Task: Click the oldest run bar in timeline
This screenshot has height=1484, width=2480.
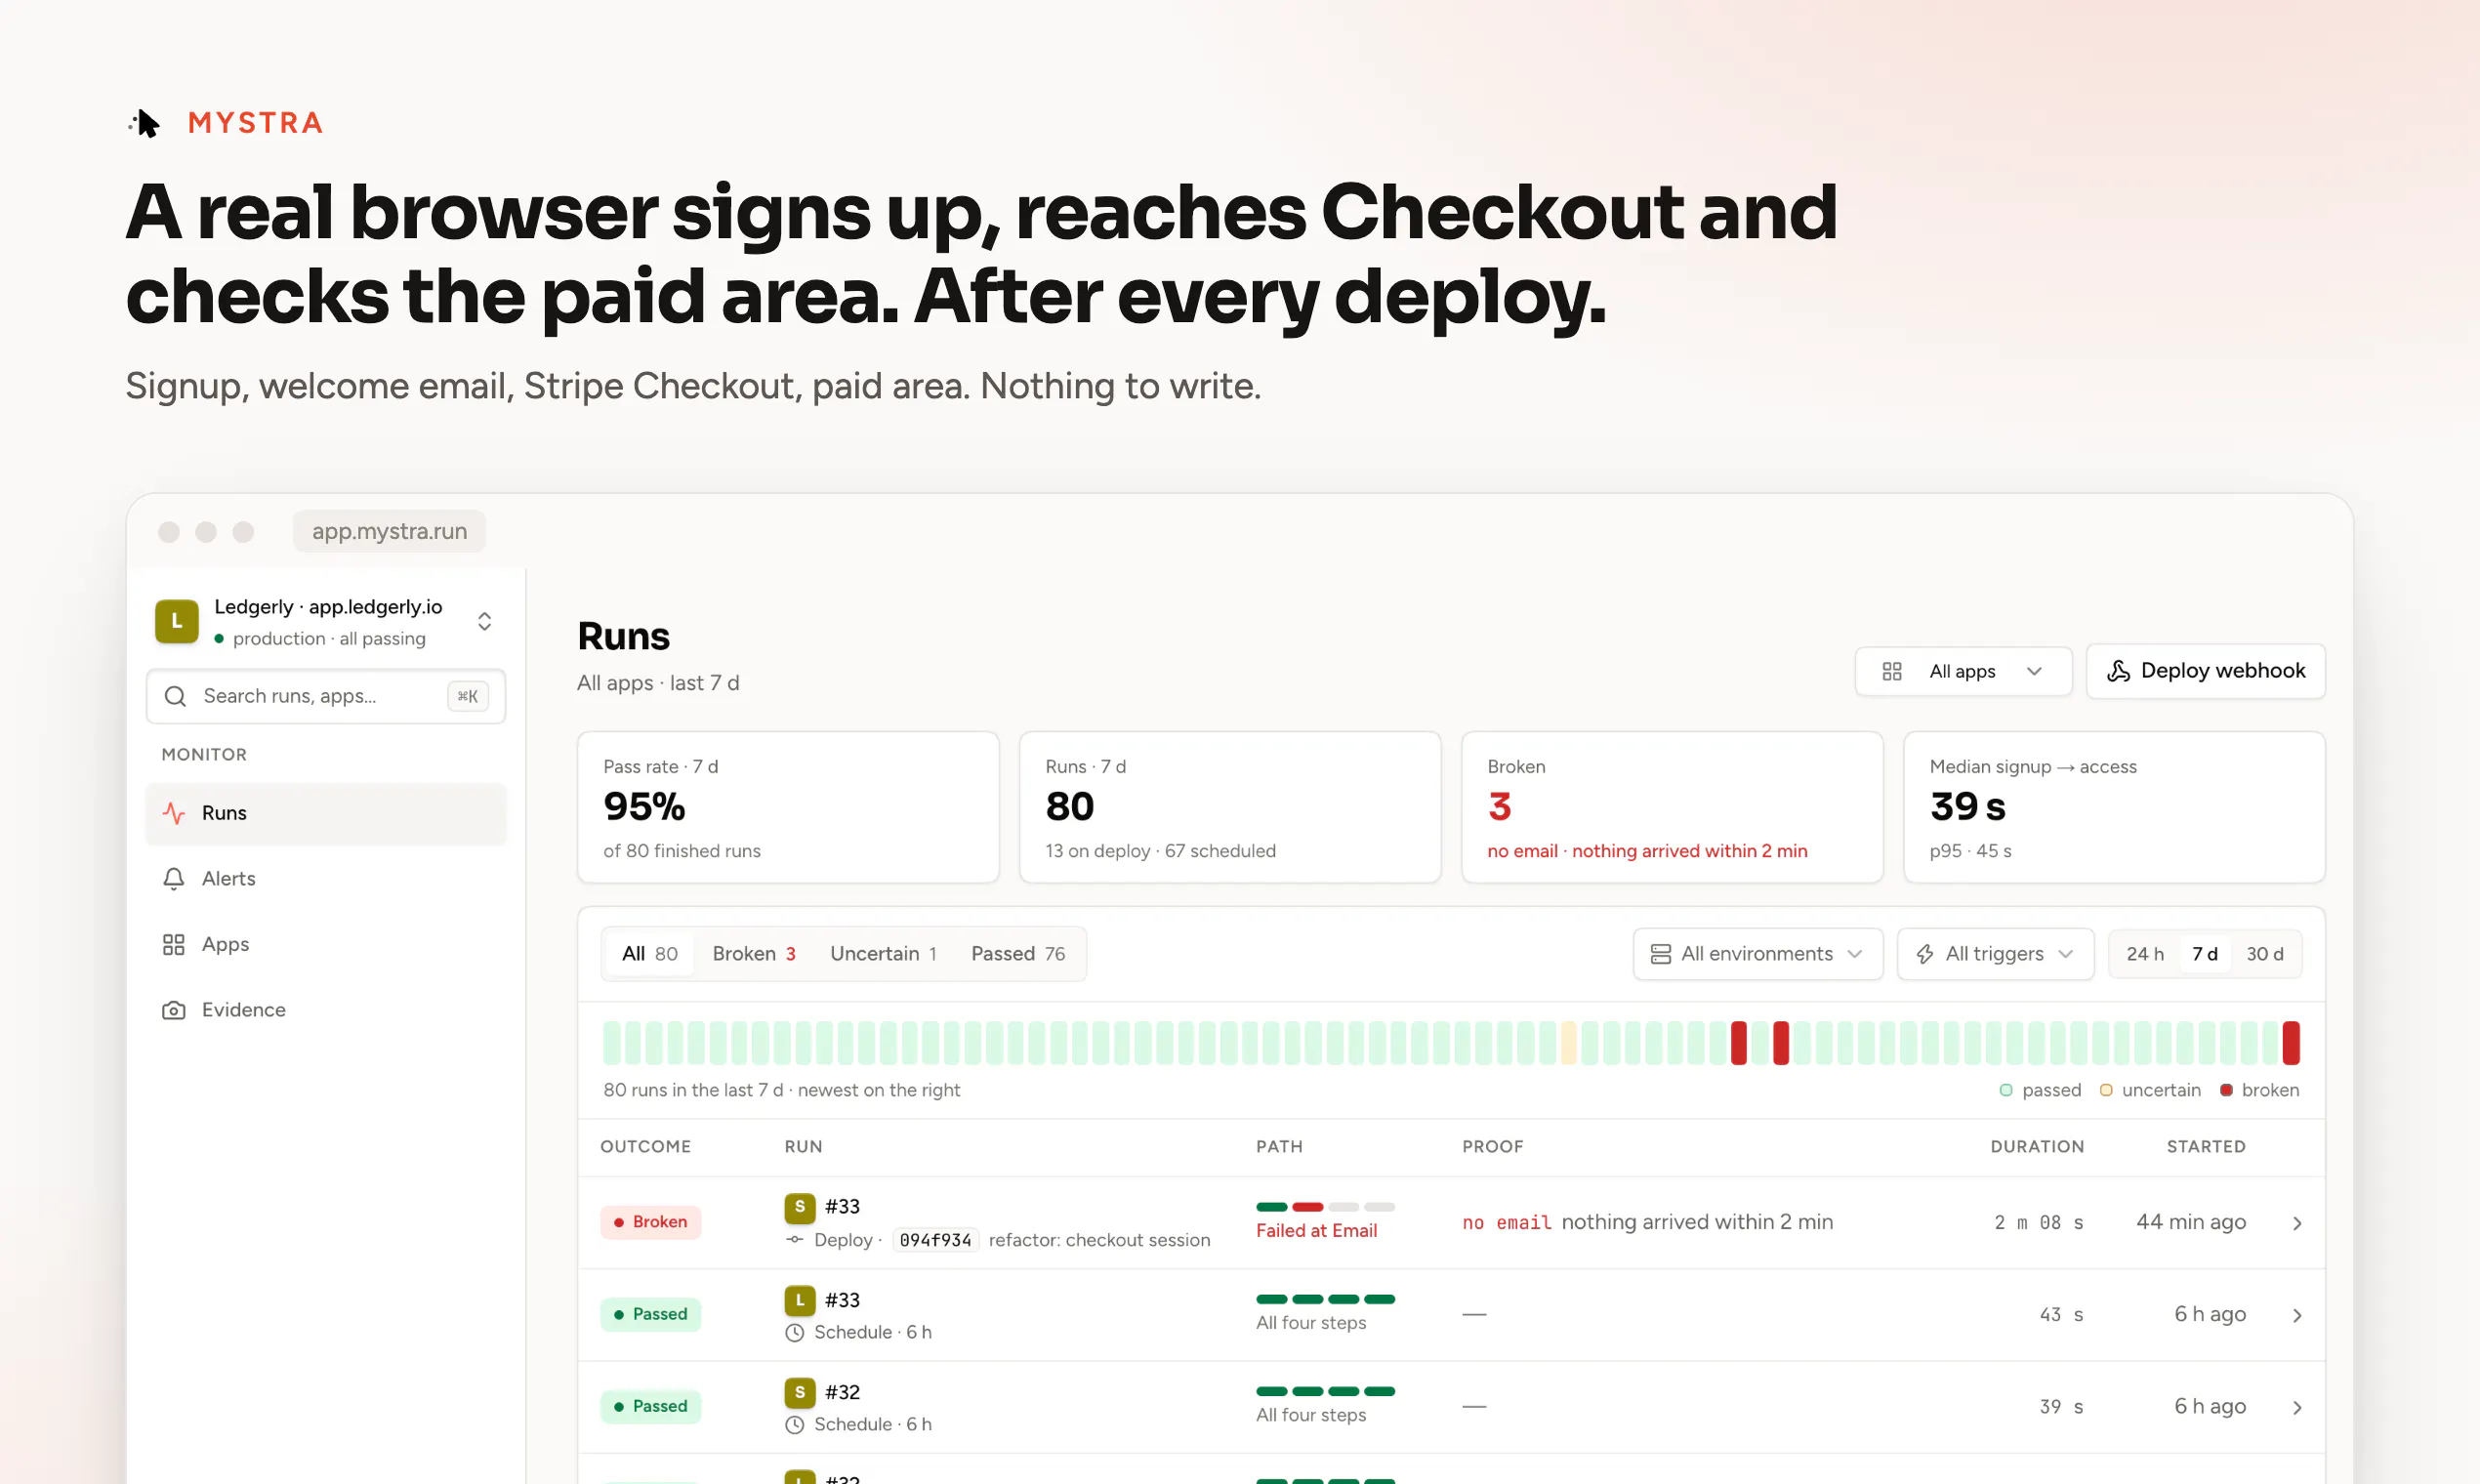Action: pos(611,1043)
